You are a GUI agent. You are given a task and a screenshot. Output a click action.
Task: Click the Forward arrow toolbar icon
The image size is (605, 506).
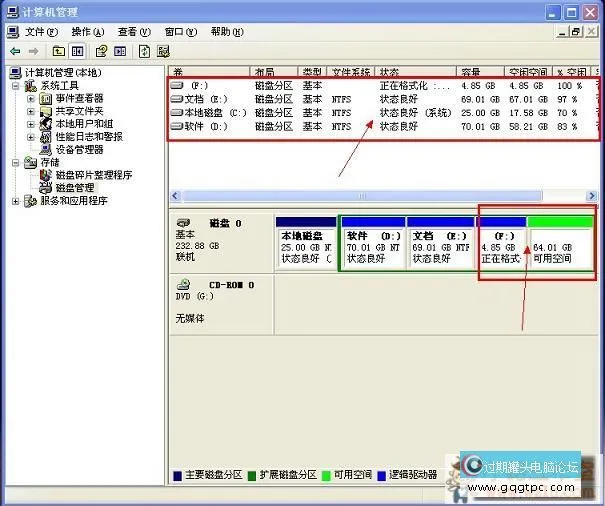coord(34,51)
